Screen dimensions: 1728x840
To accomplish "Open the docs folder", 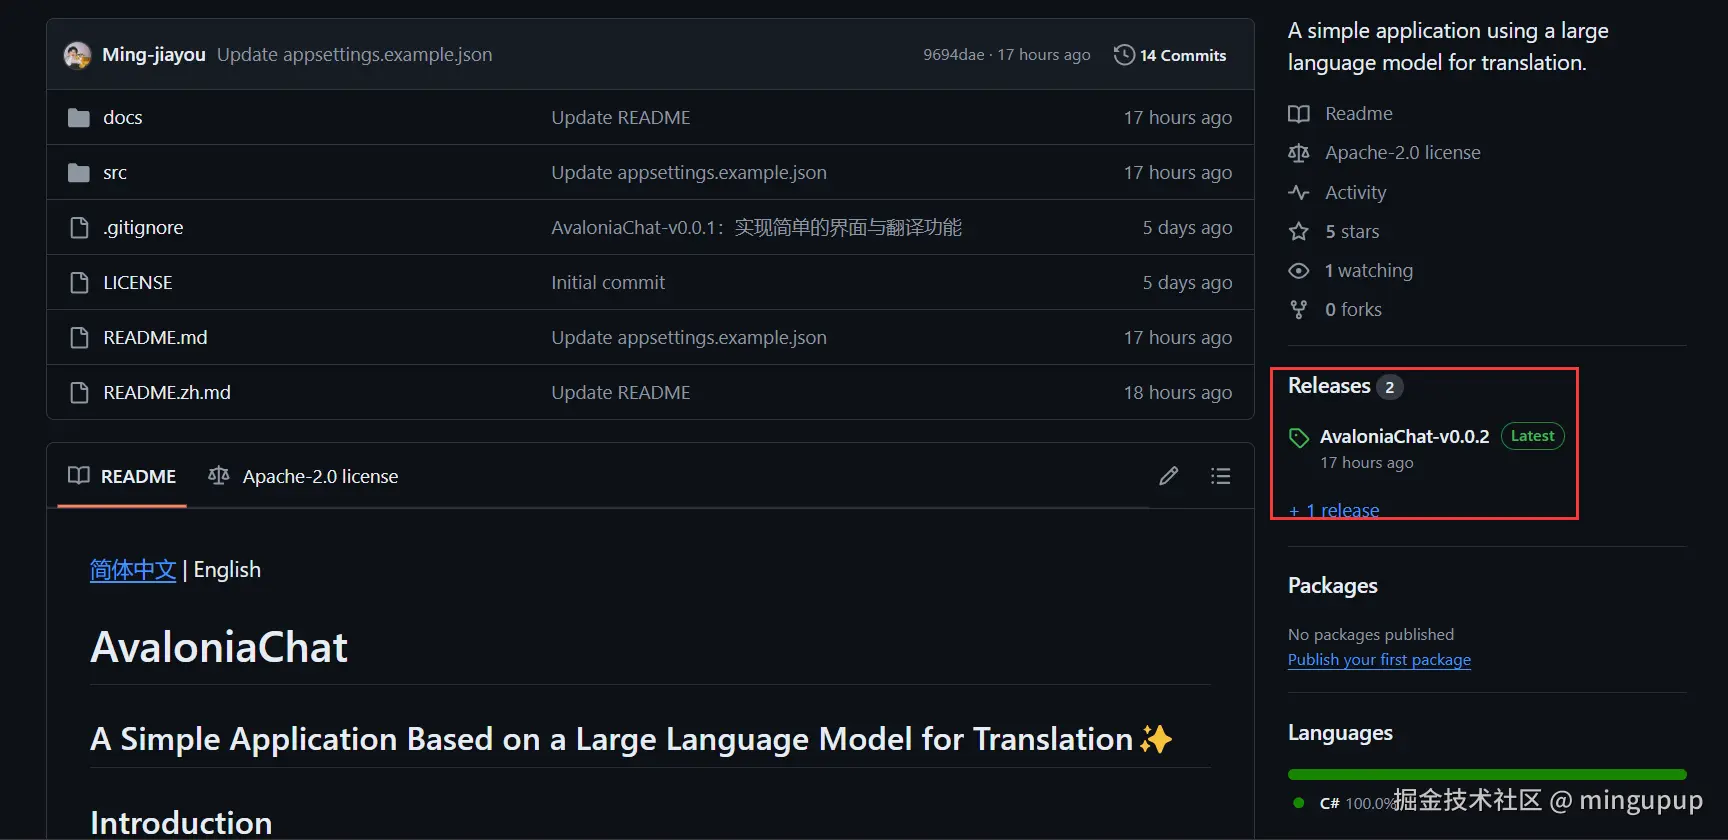I will pos(123,118).
